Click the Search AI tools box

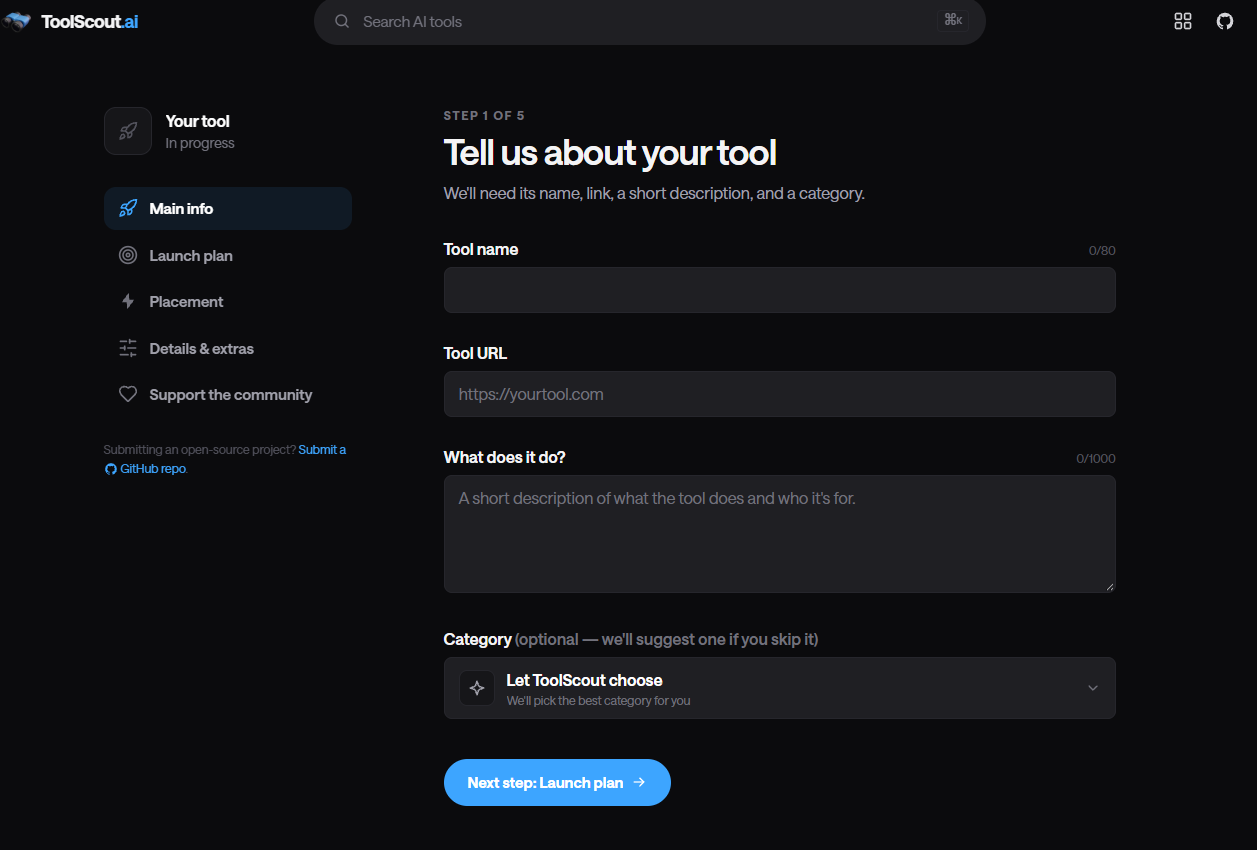click(x=650, y=22)
